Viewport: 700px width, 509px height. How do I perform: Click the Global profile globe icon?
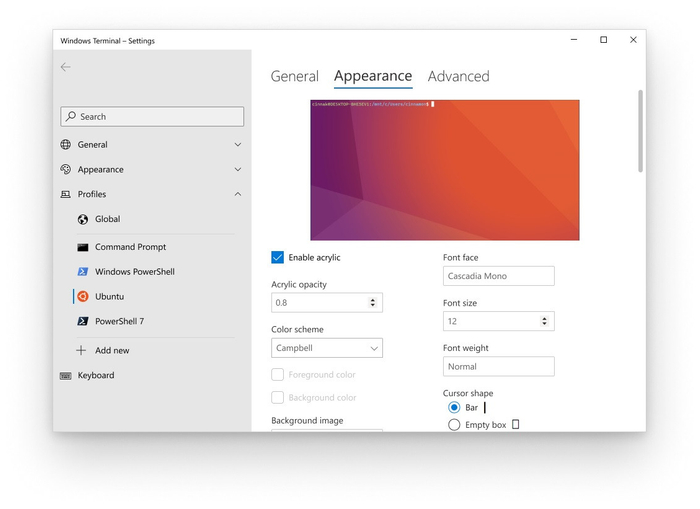coord(83,219)
